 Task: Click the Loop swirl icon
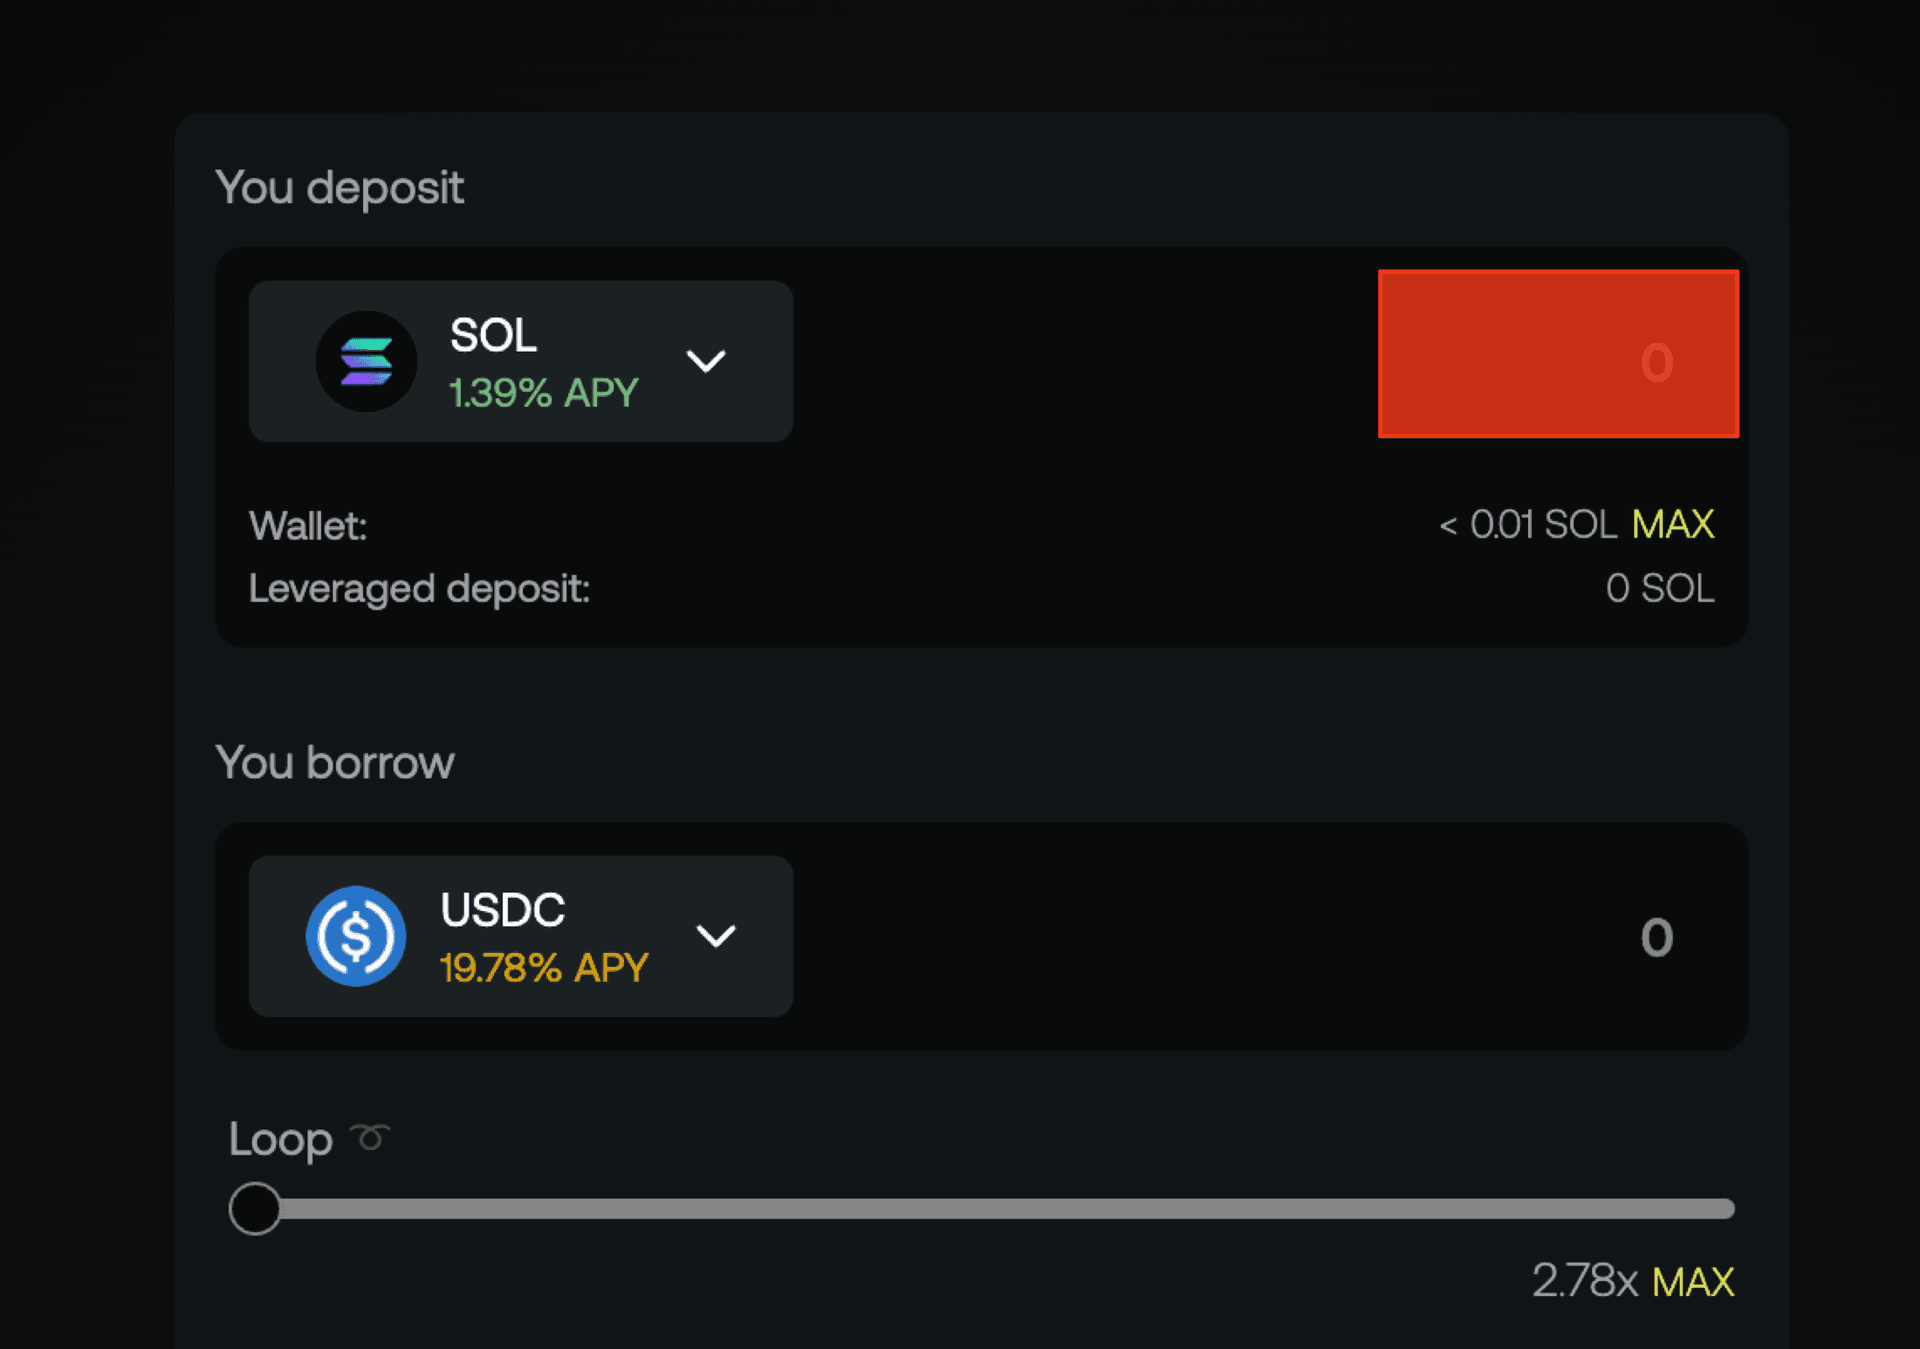point(370,1137)
